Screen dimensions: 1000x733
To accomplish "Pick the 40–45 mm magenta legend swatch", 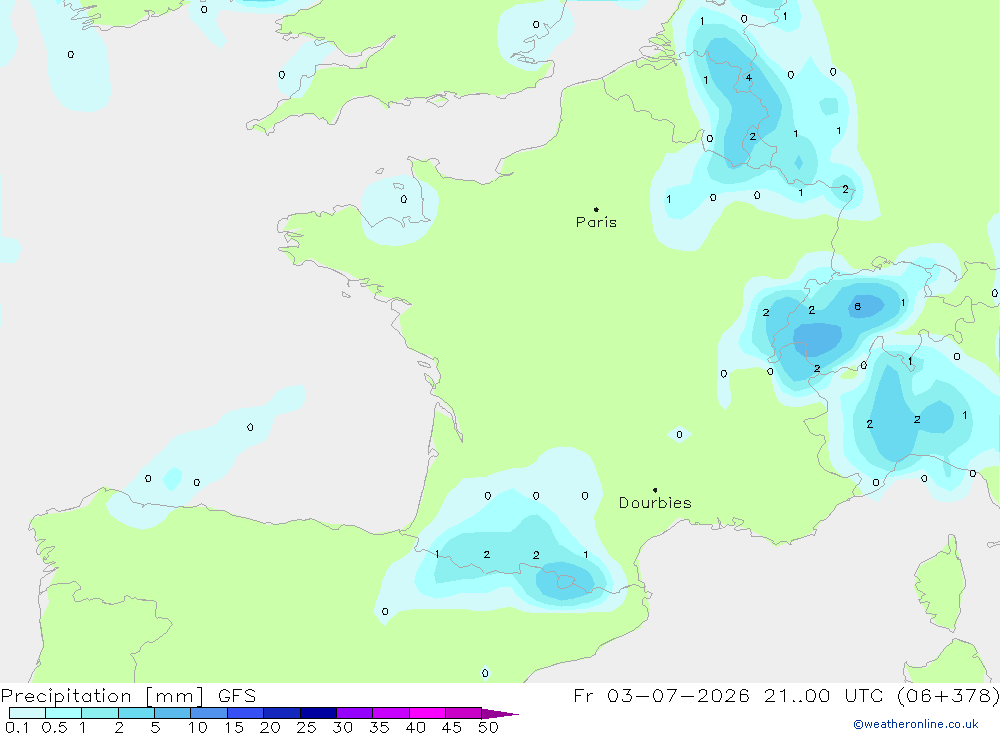I will pyautogui.click(x=427, y=713).
